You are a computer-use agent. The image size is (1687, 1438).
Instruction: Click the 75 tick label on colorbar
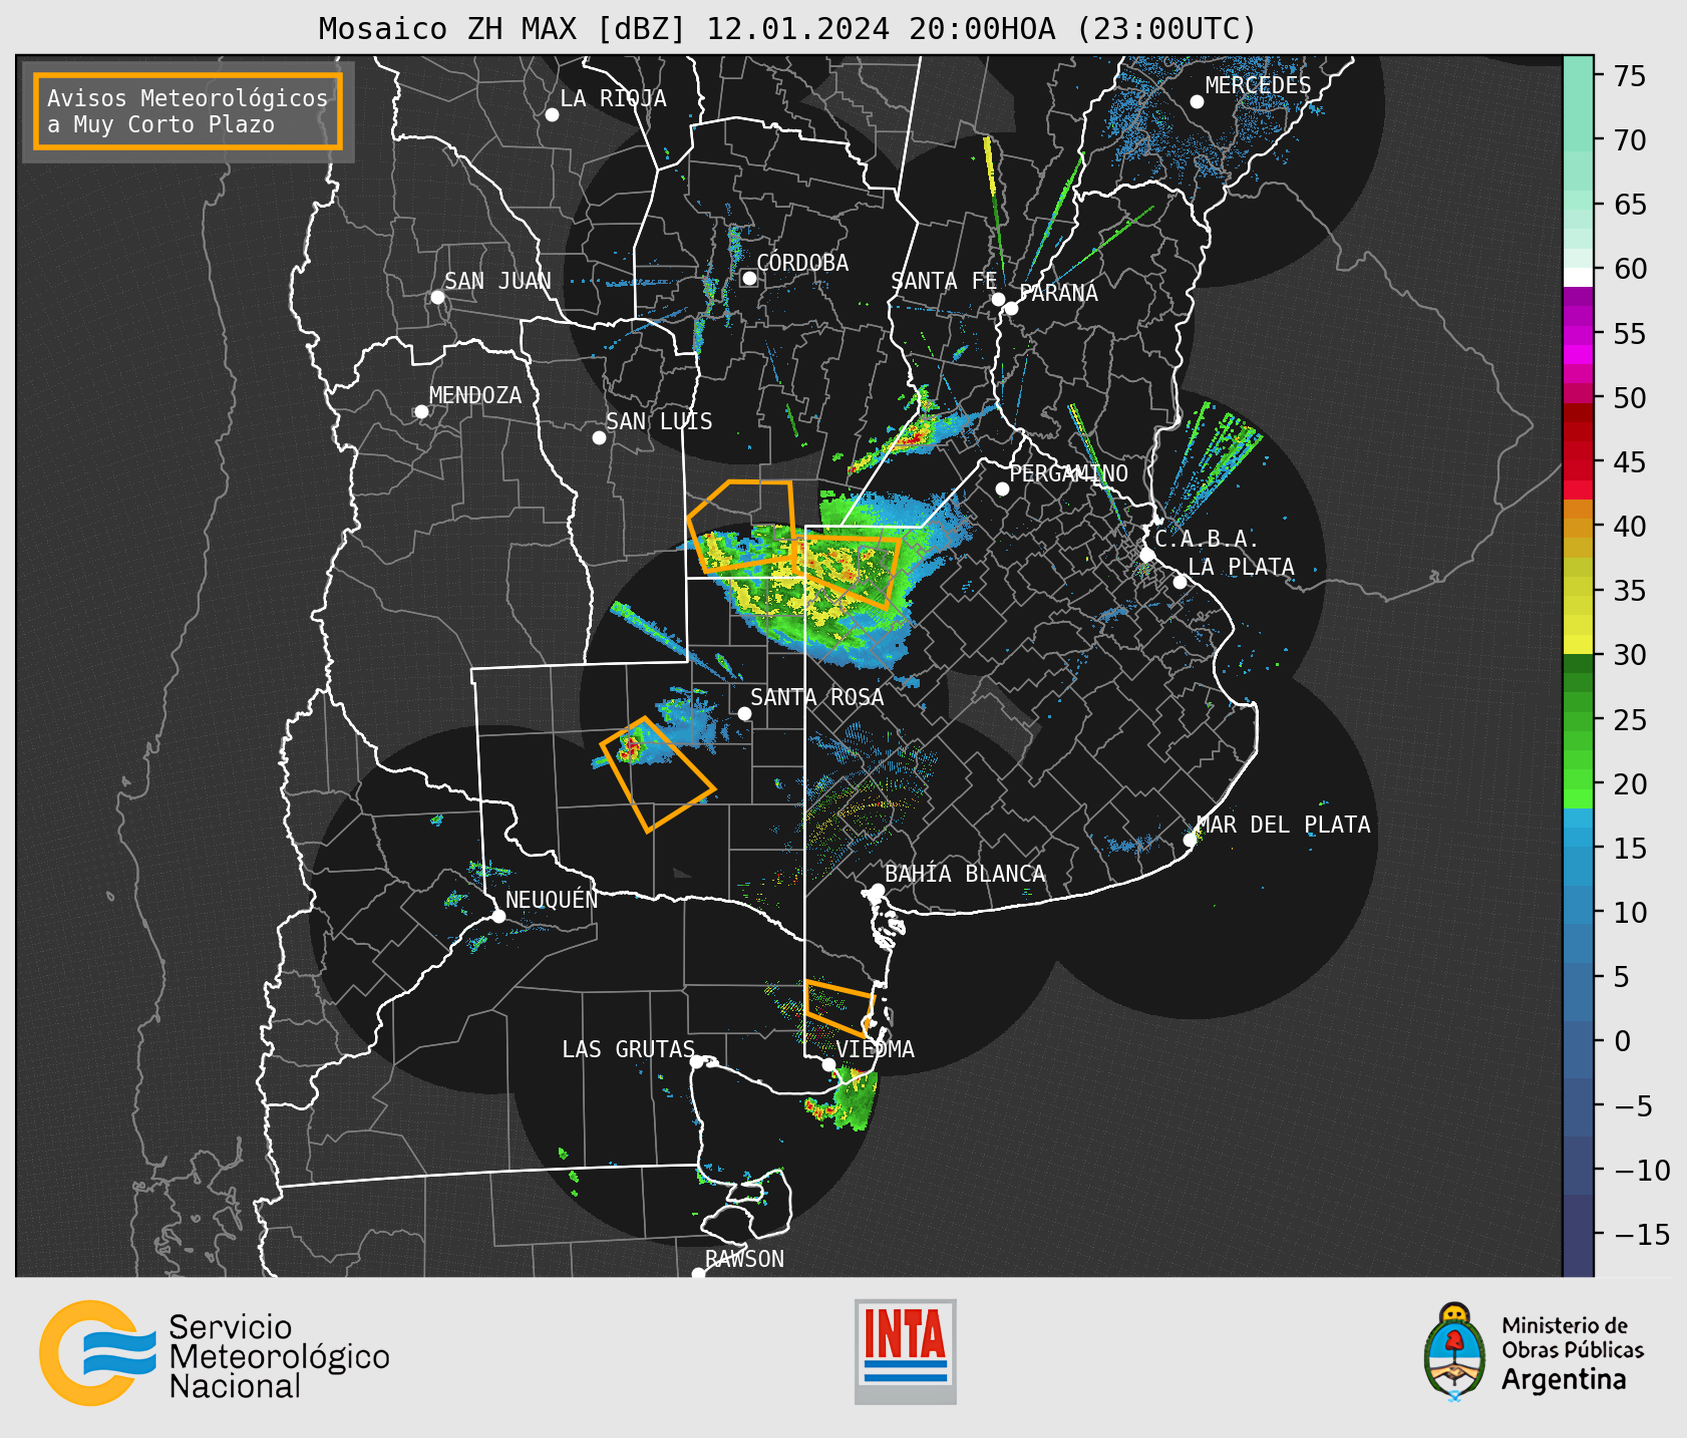(x=1630, y=76)
